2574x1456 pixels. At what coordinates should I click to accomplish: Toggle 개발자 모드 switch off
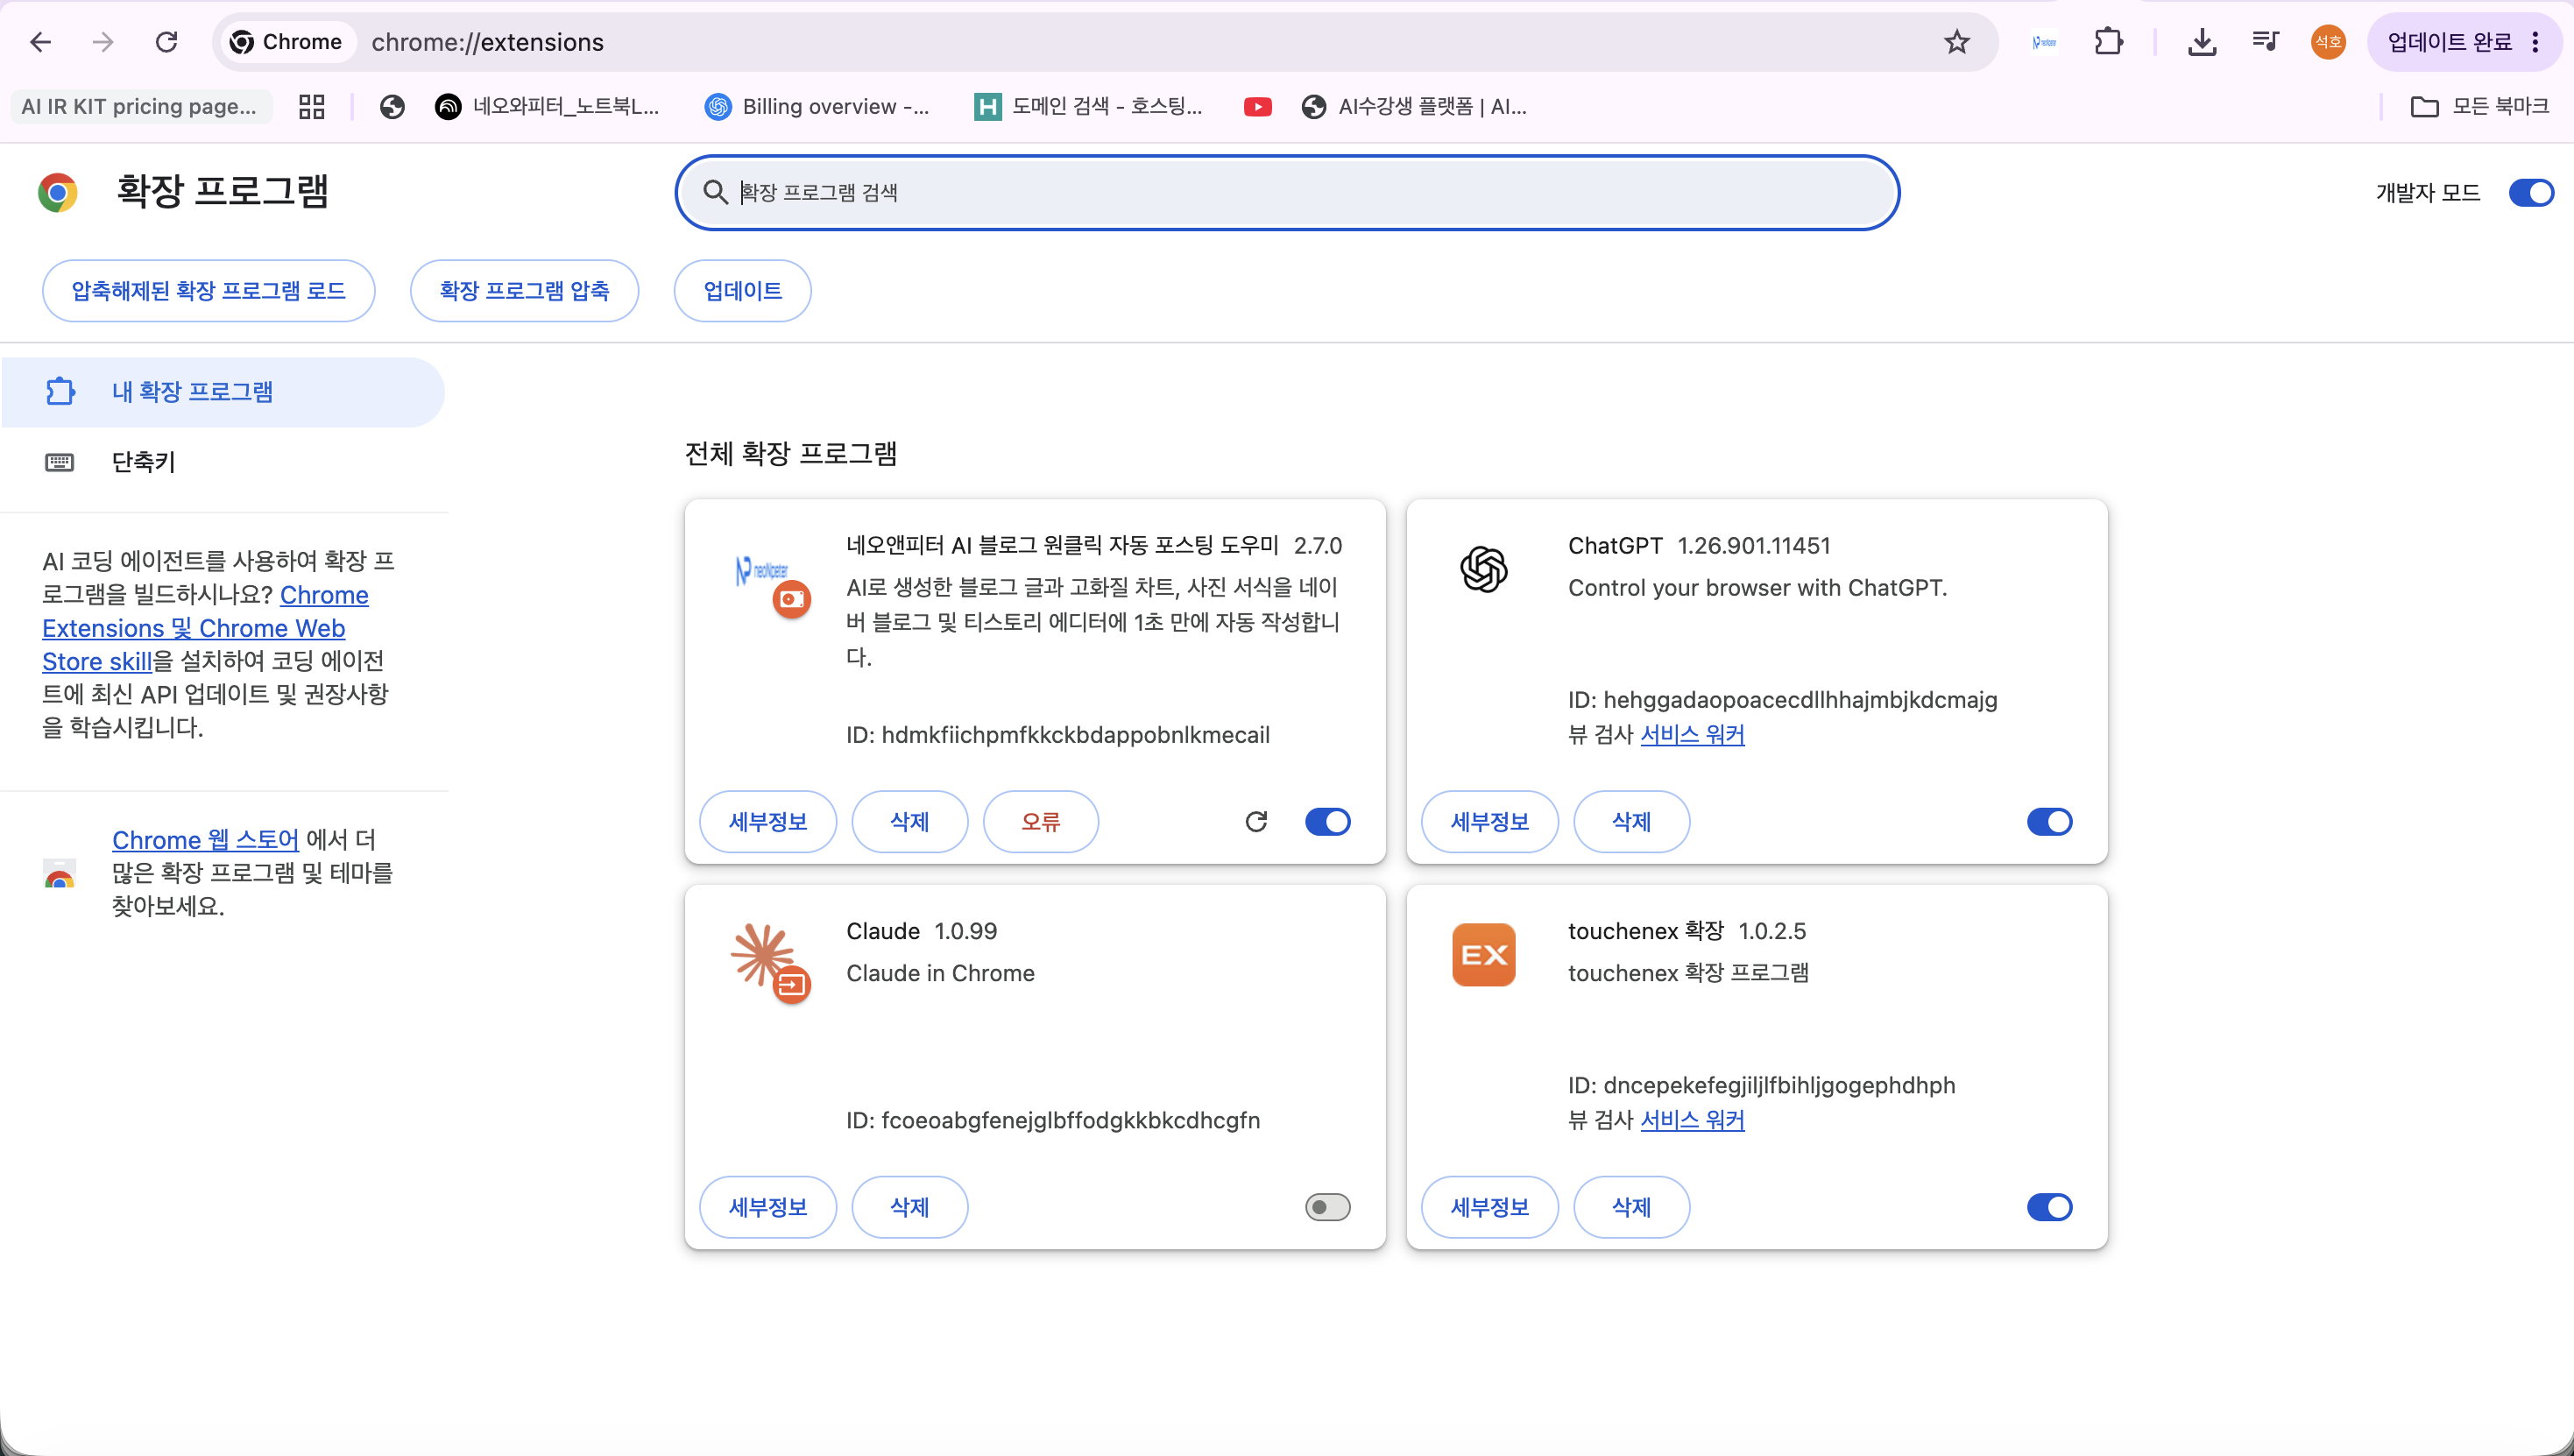2531,192
